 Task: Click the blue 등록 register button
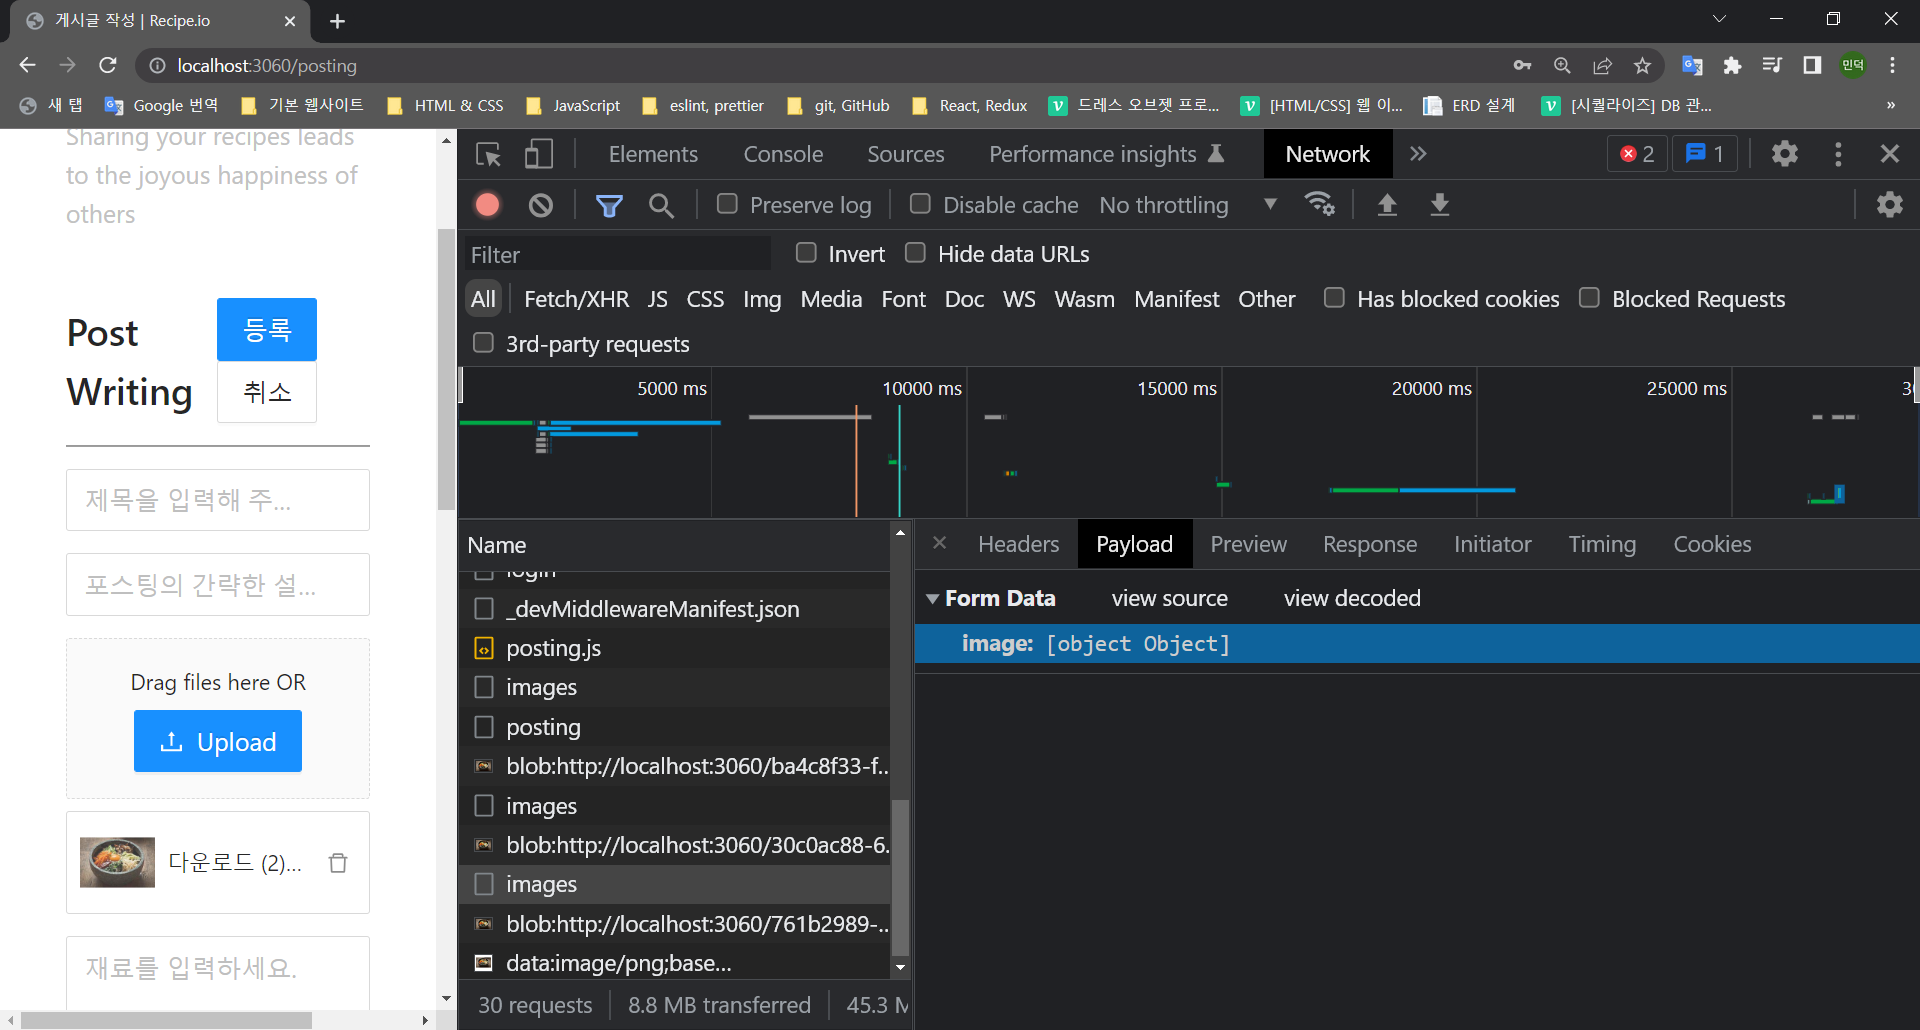click(x=267, y=329)
